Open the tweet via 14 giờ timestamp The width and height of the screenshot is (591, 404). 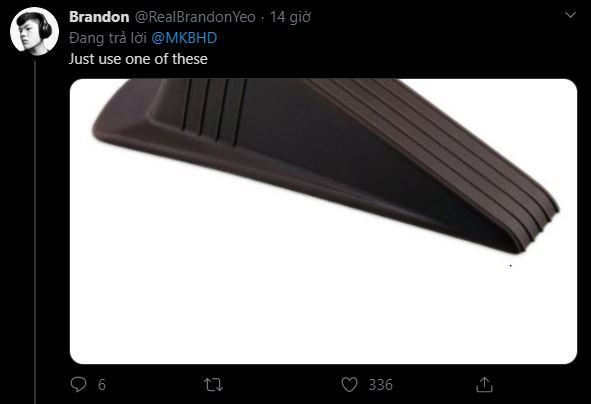coord(290,17)
